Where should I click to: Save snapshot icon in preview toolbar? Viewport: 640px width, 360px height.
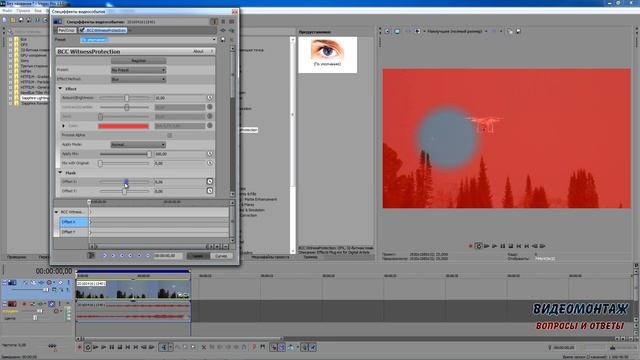(518, 31)
